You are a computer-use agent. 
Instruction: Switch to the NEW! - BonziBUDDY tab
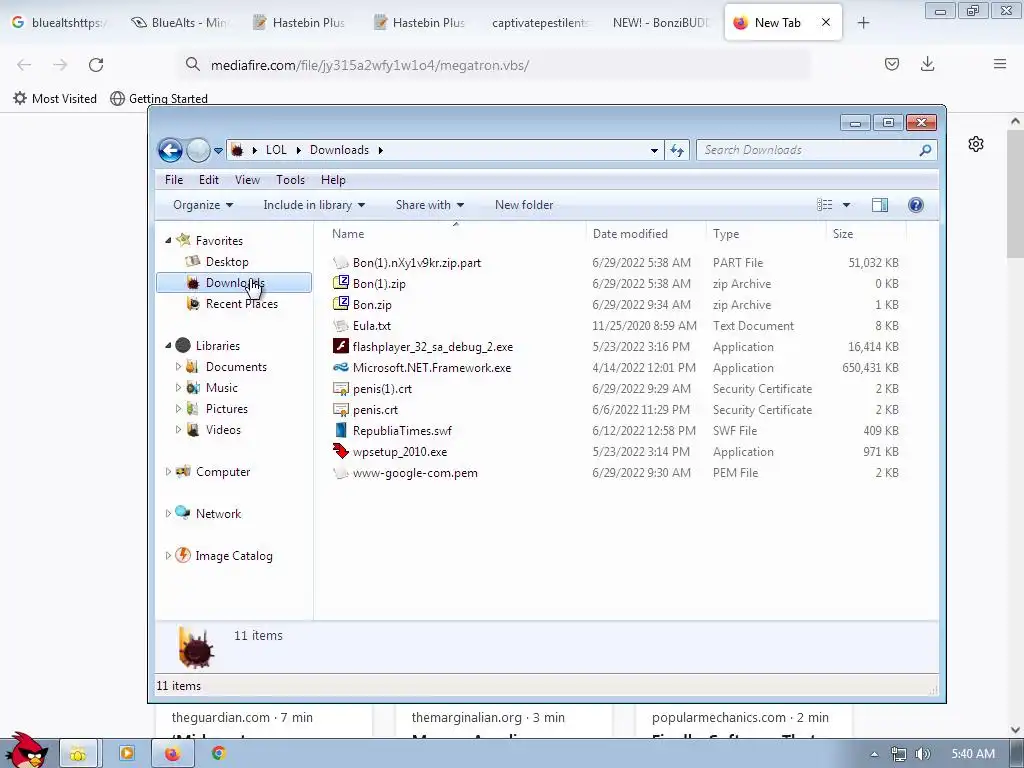click(660, 23)
